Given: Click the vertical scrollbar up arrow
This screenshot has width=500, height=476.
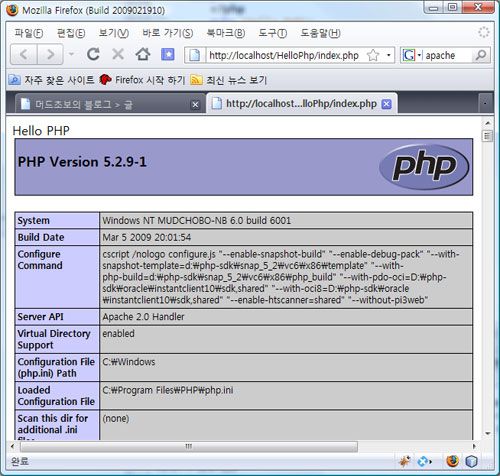Looking at the screenshot, I should click(x=488, y=123).
